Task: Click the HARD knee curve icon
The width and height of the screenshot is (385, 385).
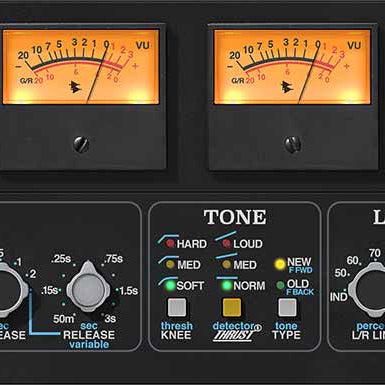Action: [x=167, y=238]
